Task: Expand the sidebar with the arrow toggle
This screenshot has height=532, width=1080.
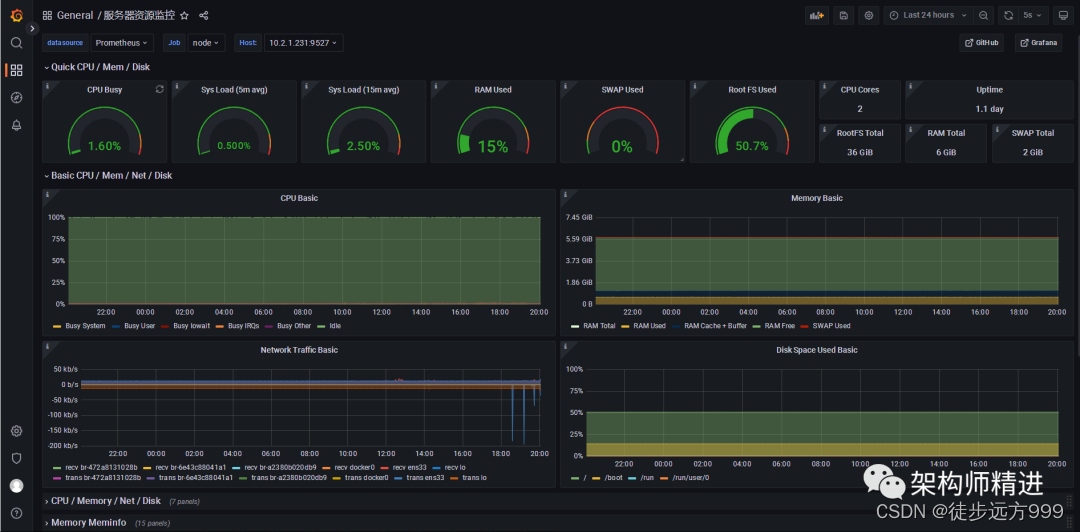Action: 32,28
